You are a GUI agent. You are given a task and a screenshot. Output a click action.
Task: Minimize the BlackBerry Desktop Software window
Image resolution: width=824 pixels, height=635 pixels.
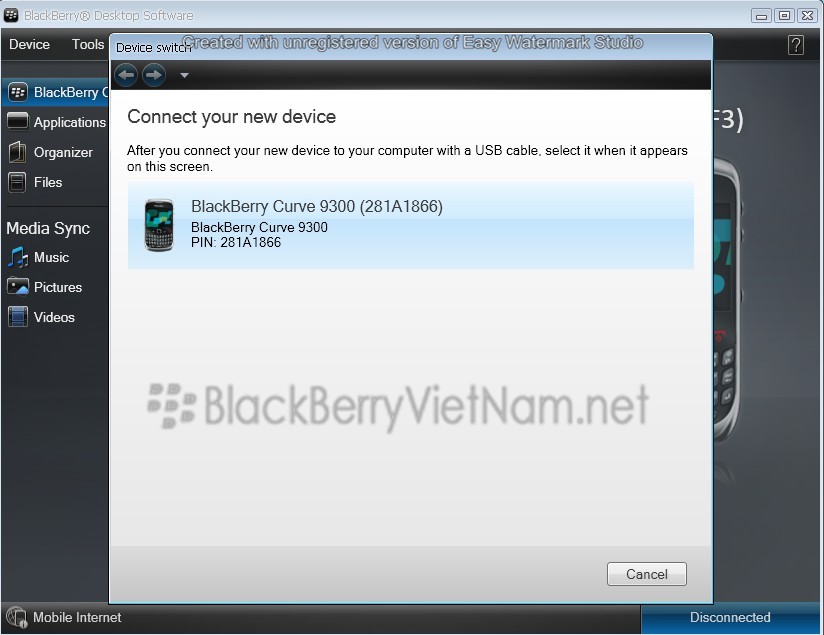click(x=761, y=16)
